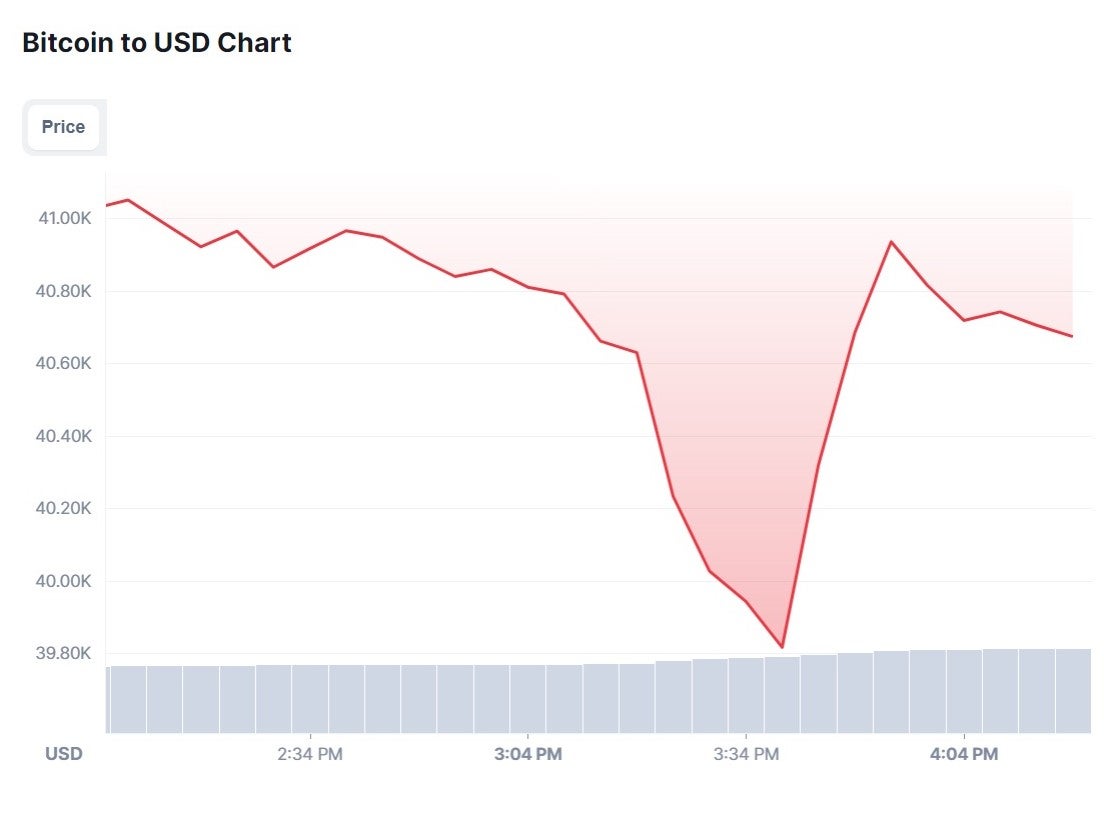1104x828 pixels.
Task: Click the last volume bar on the right
Action: coord(1072,691)
